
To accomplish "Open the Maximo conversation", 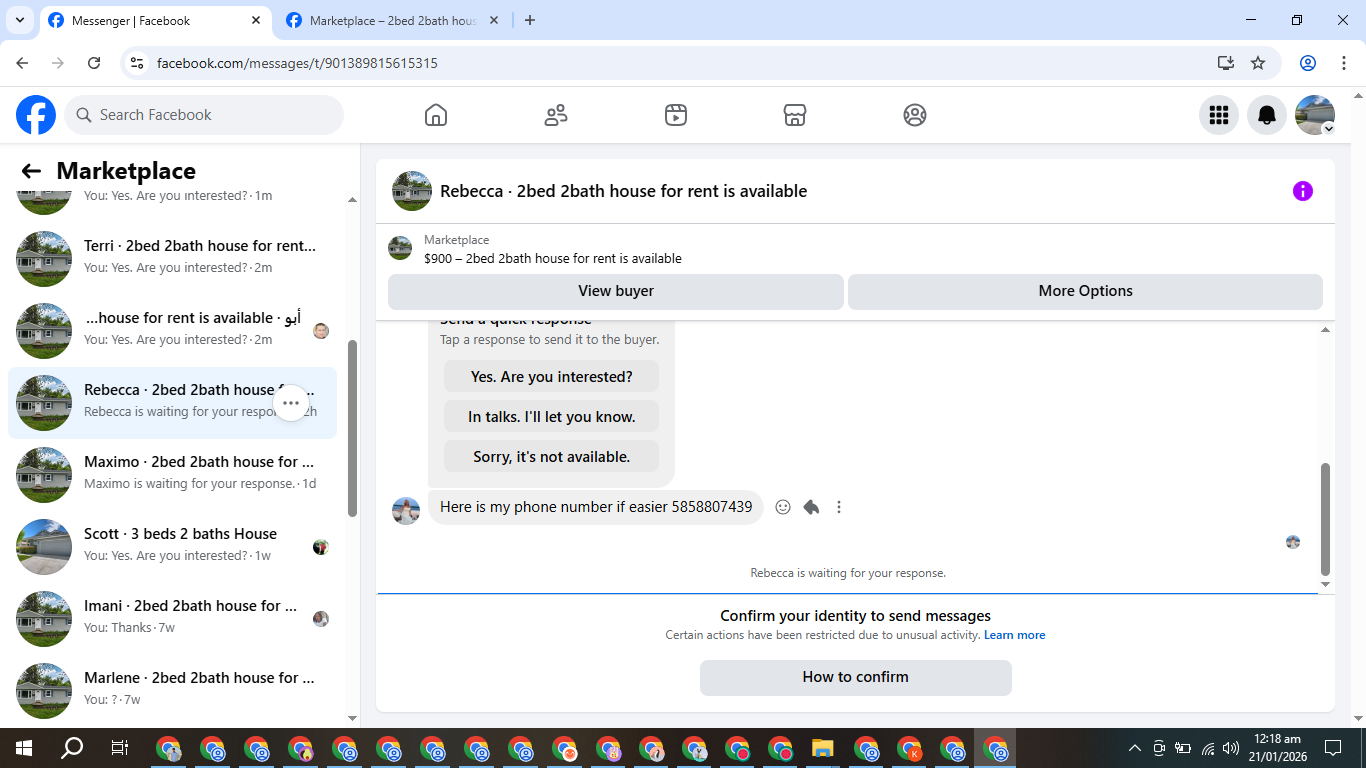I will tap(172, 475).
